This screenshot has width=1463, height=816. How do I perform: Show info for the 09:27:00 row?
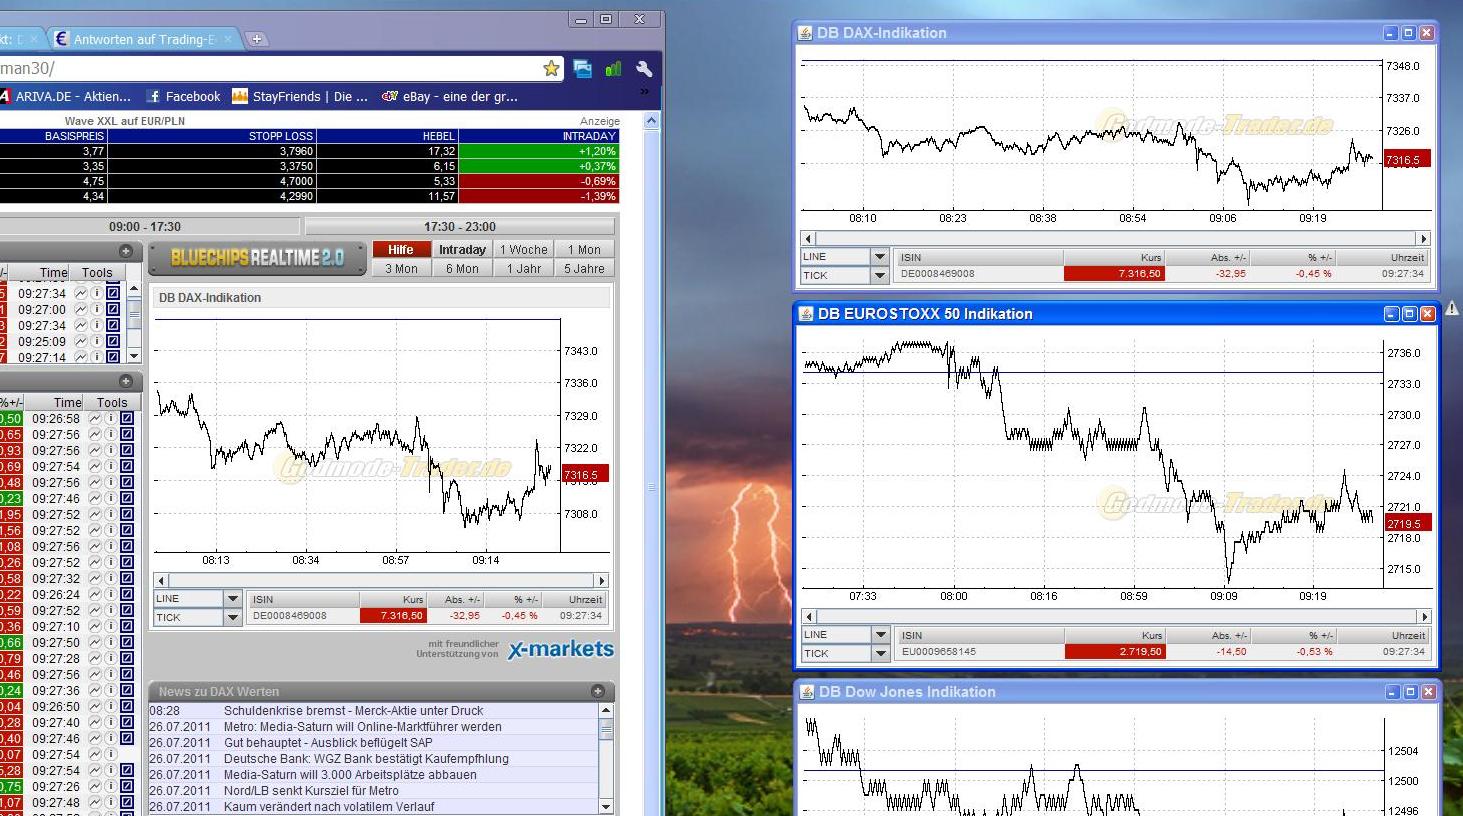97,309
